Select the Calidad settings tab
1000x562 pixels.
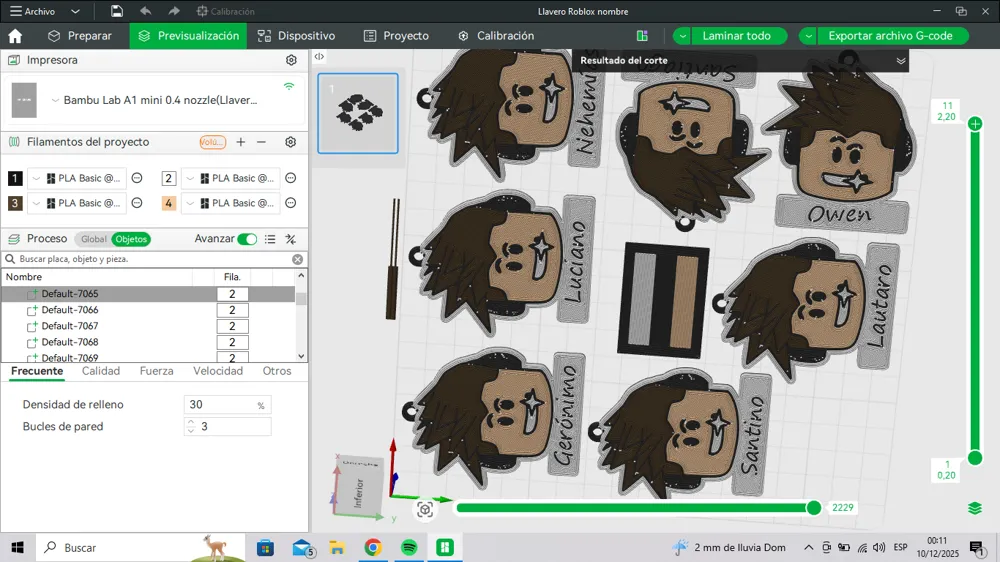point(101,371)
